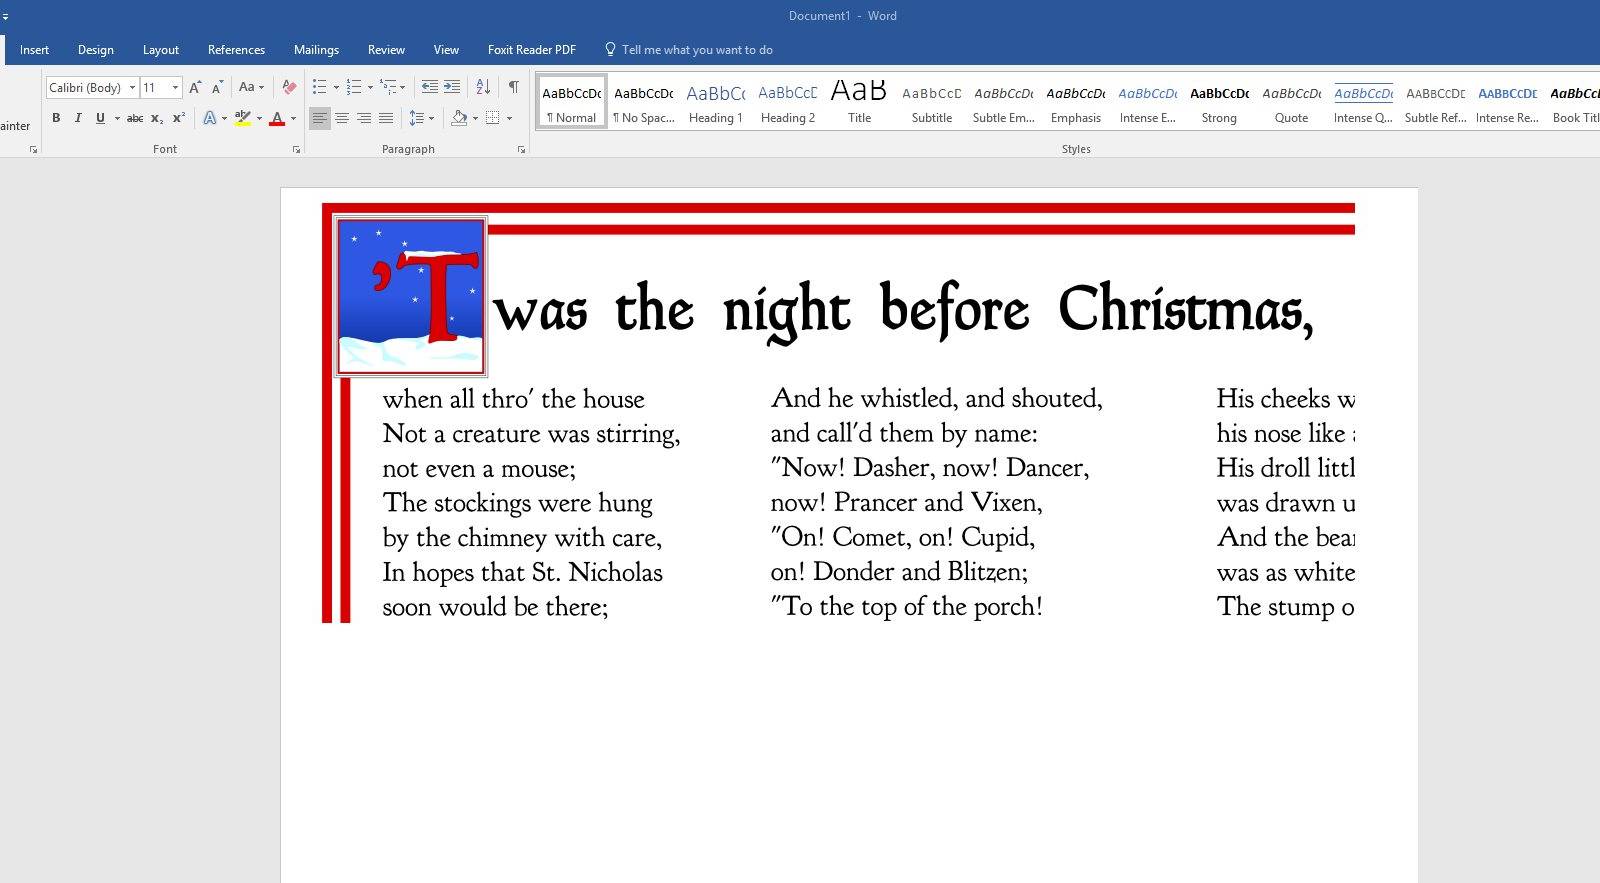Toggle align left paragraph alignment
1600x883 pixels.
click(x=319, y=118)
